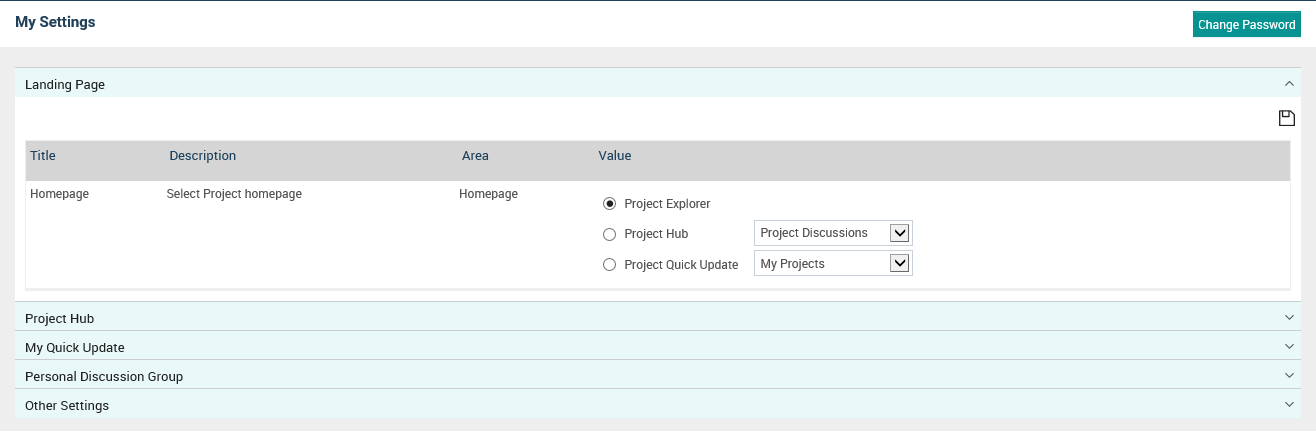The height and width of the screenshot is (431, 1316).
Task: Select the Project Quick Update radio option
Action: point(609,265)
